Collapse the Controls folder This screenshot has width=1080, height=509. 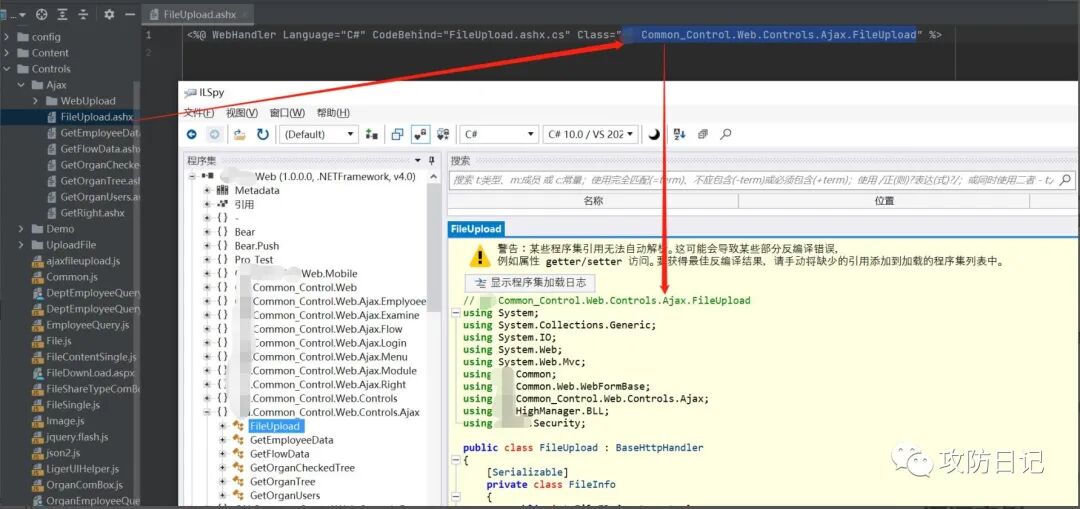point(6,68)
